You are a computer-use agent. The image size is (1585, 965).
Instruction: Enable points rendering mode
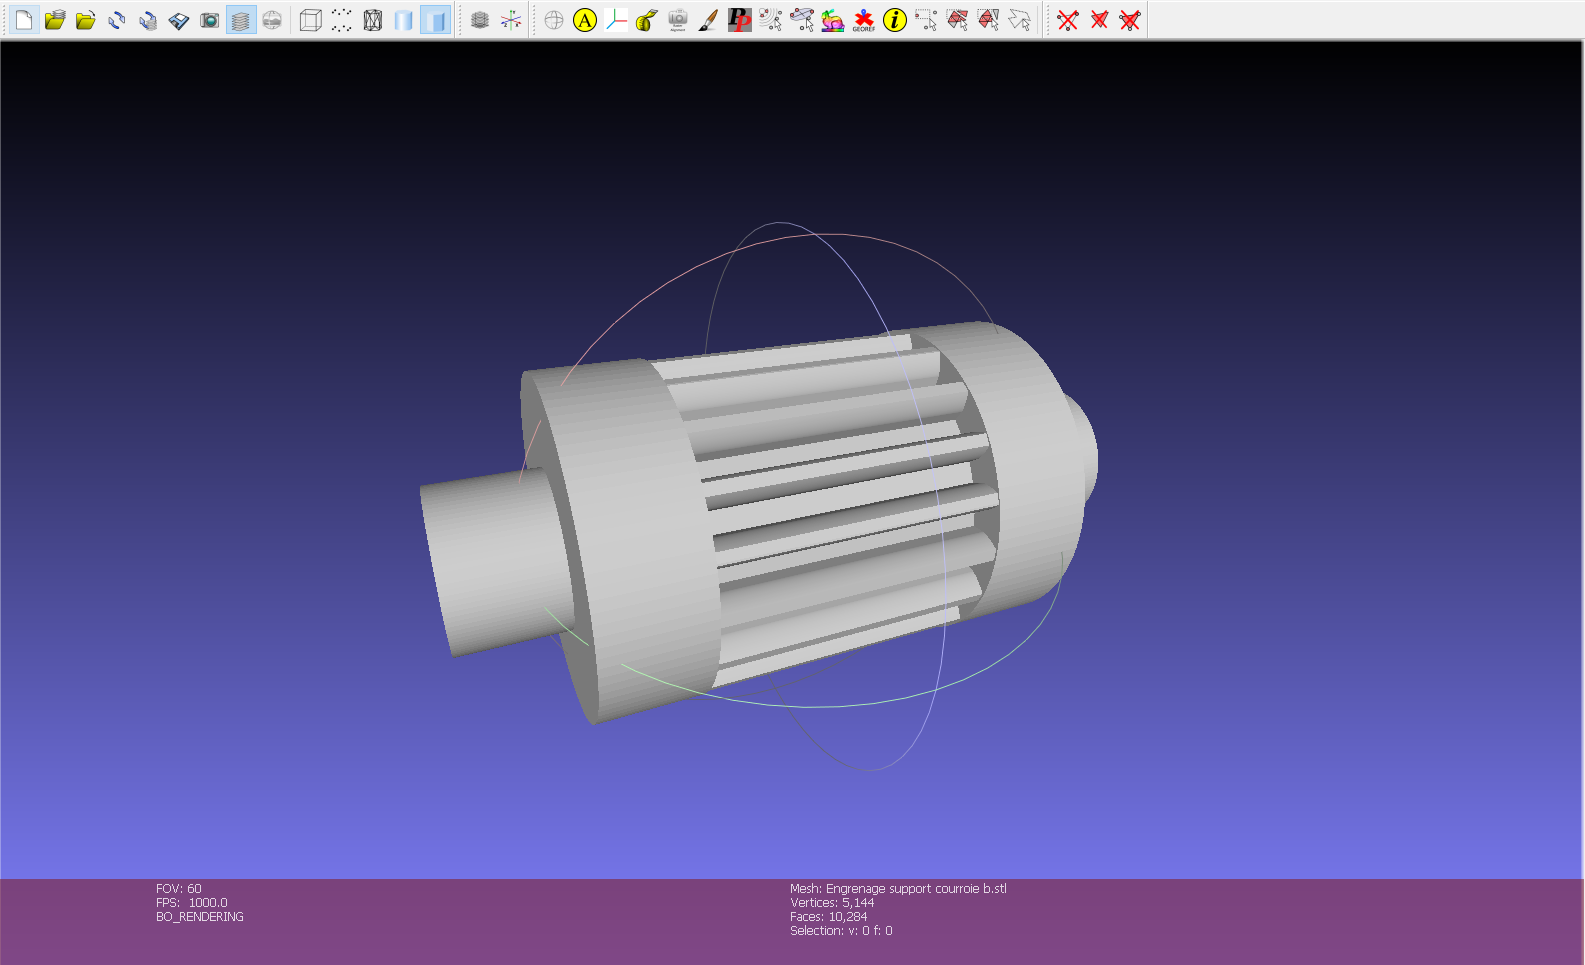coord(342,20)
